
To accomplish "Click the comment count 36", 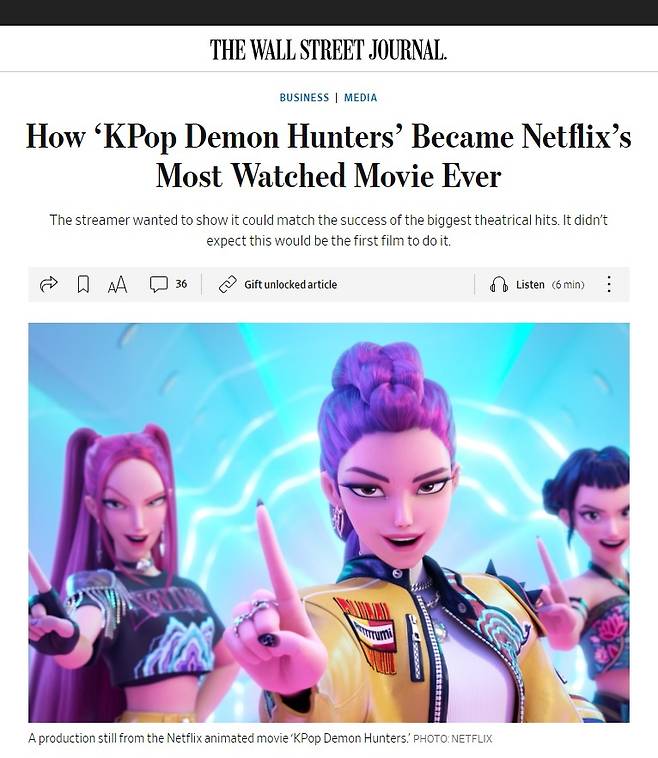I will 181,284.
